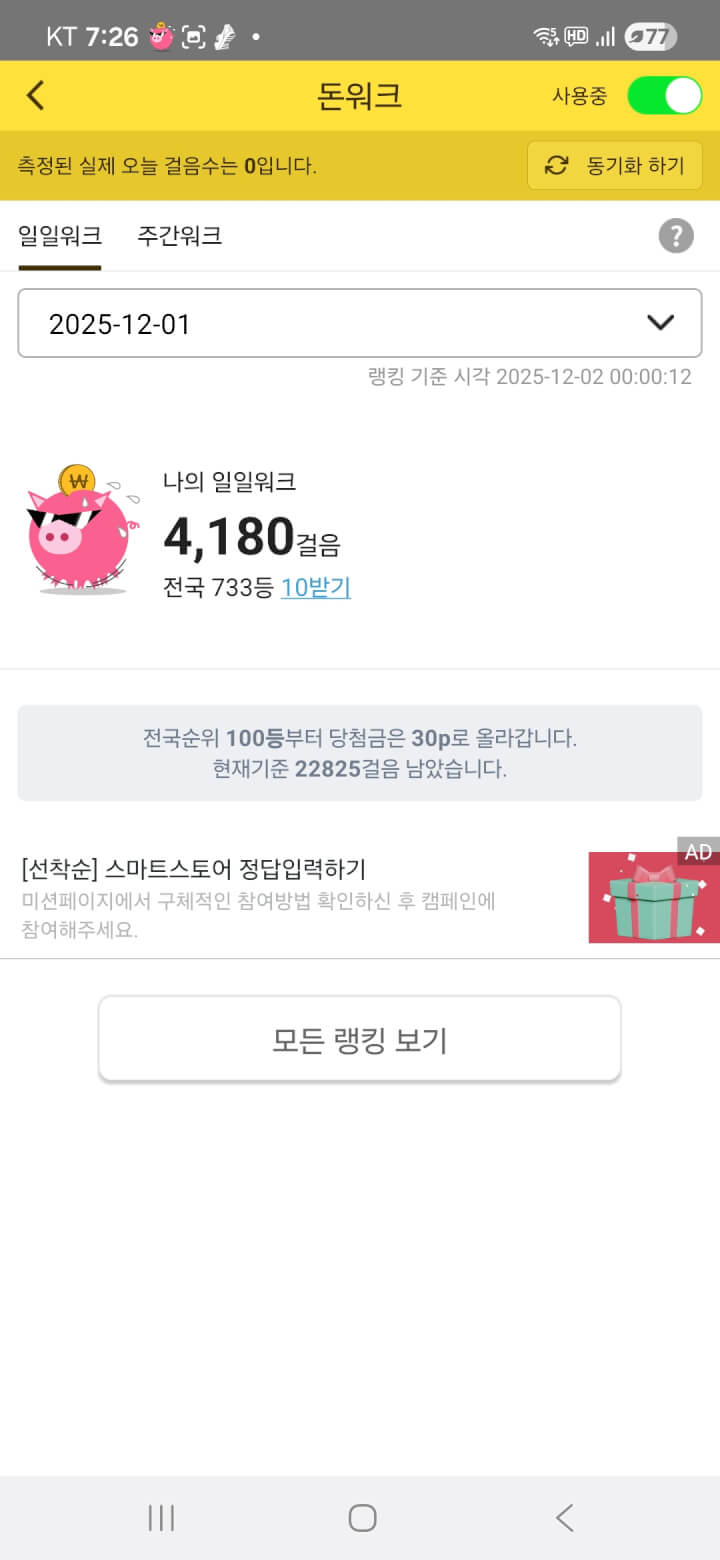Tap the 10받기 reward link
The width and height of the screenshot is (720, 1560).
click(315, 588)
